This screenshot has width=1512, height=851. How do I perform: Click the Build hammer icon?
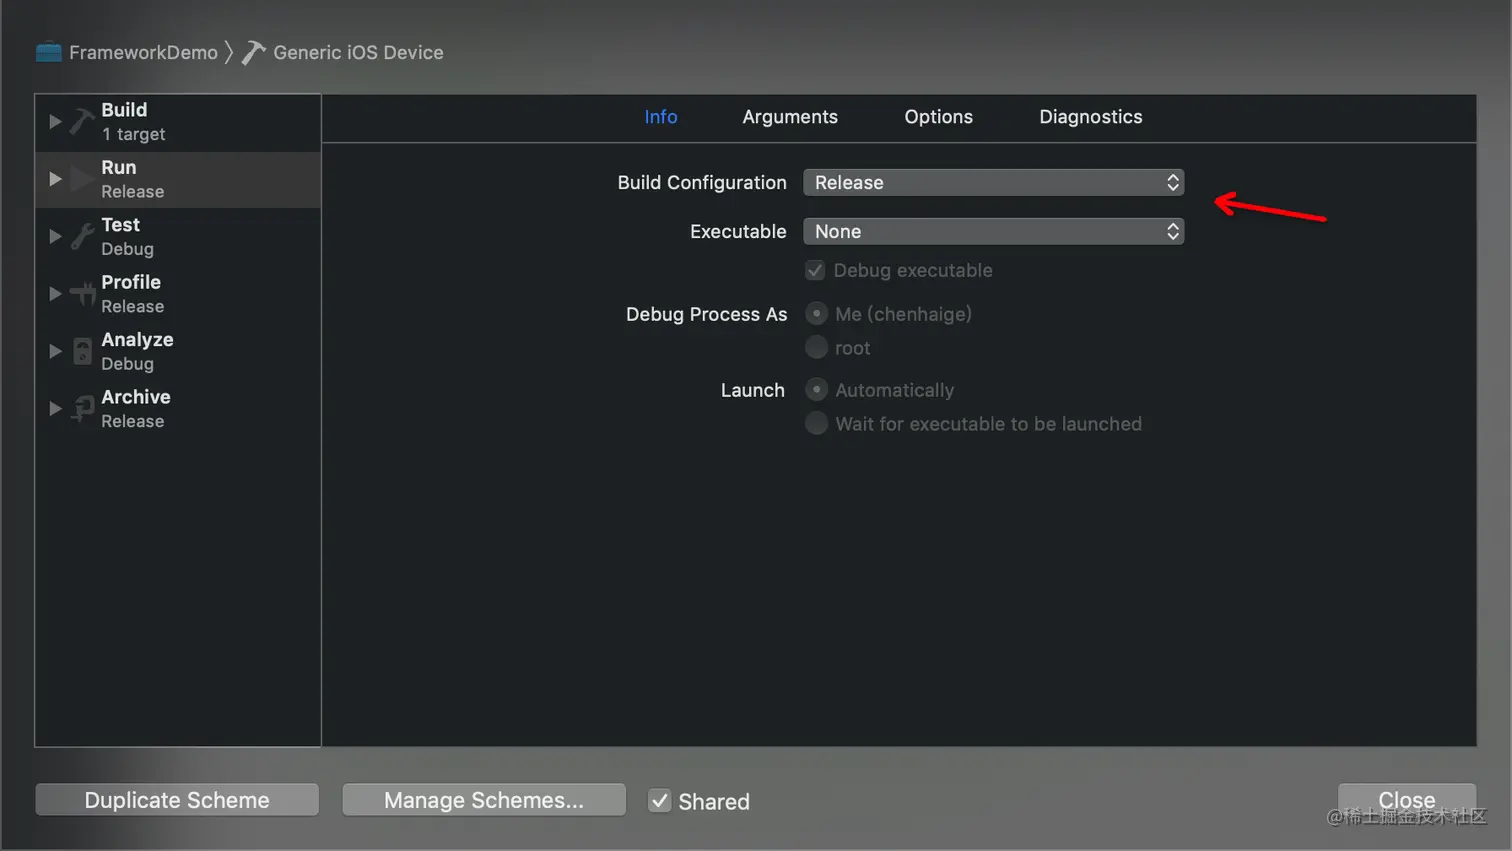[x=82, y=122]
